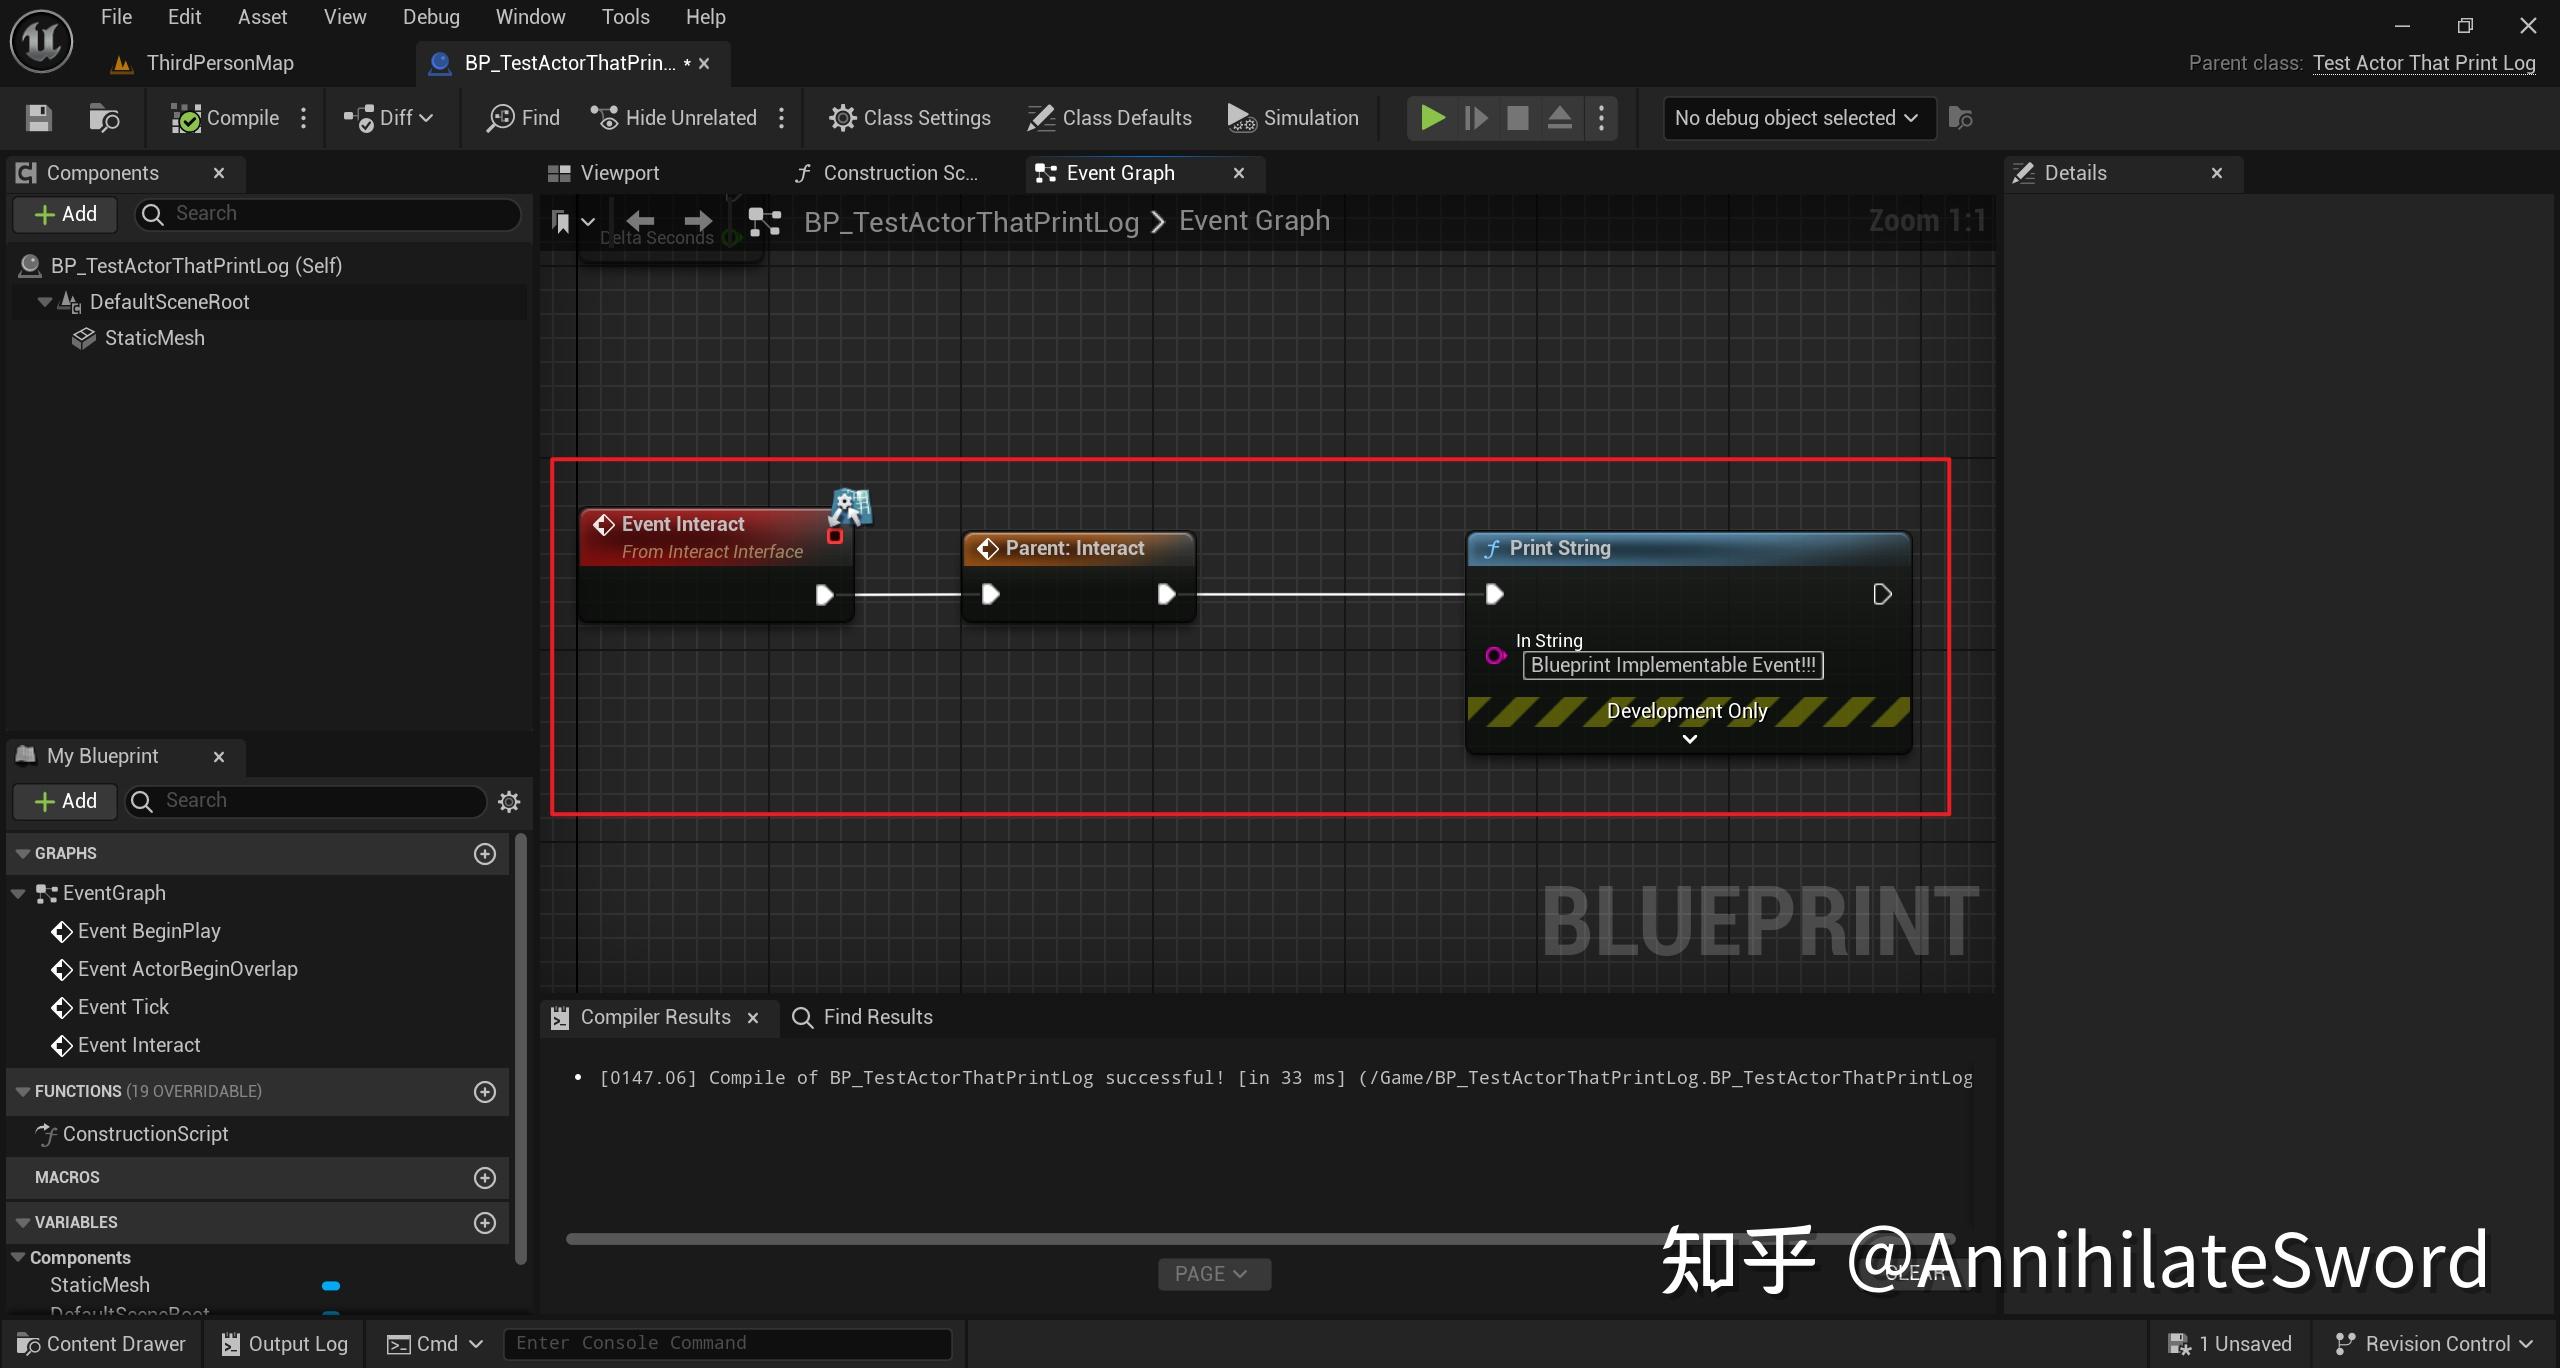
Task: Click the Stop simulation square icon
Action: [x=1517, y=118]
